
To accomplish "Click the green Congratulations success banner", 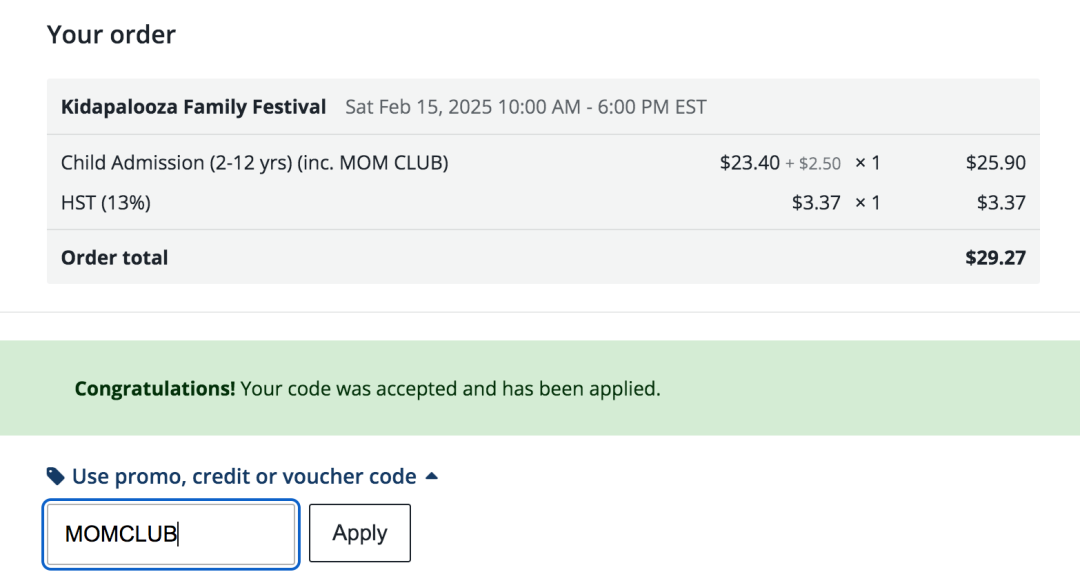I will point(540,388).
